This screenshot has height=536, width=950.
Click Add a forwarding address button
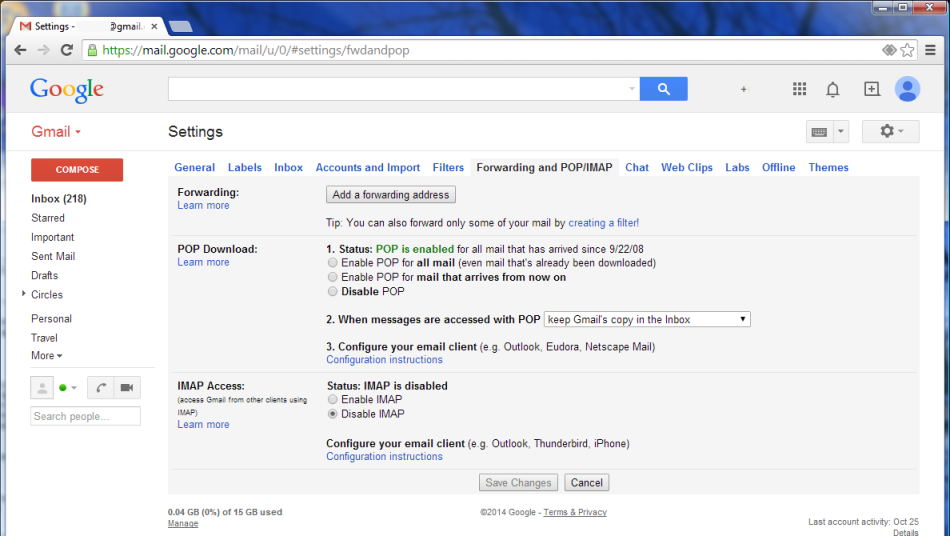point(391,194)
